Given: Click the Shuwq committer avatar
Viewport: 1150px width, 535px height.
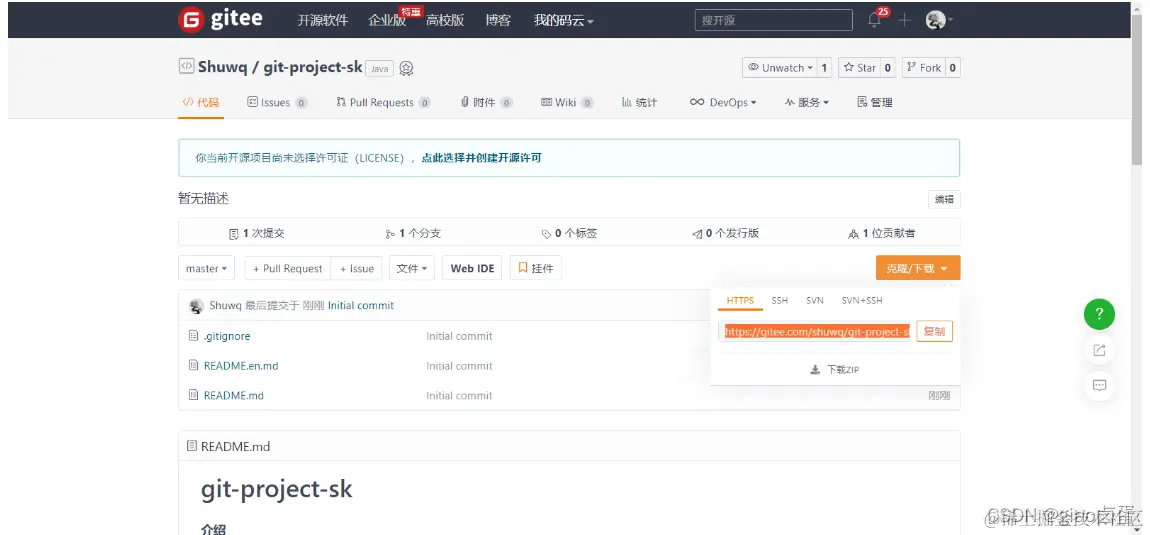Looking at the screenshot, I should (x=196, y=306).
